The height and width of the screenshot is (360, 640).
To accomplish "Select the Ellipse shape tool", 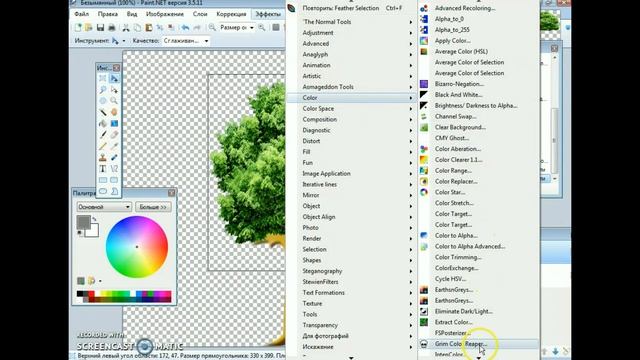I will (x=103, y=191).
